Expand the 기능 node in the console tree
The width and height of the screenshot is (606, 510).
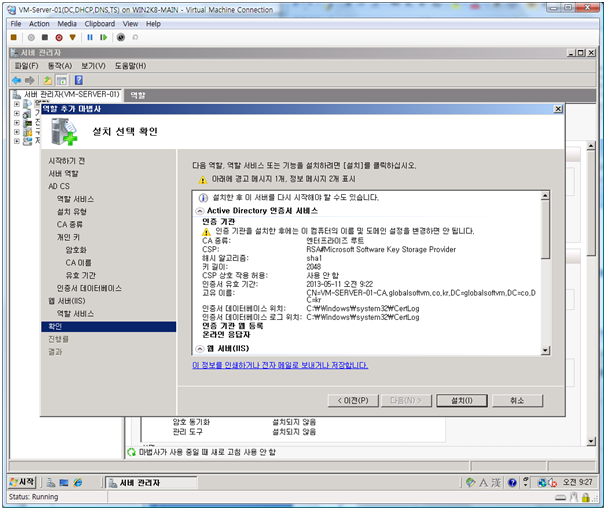[17, 114]
